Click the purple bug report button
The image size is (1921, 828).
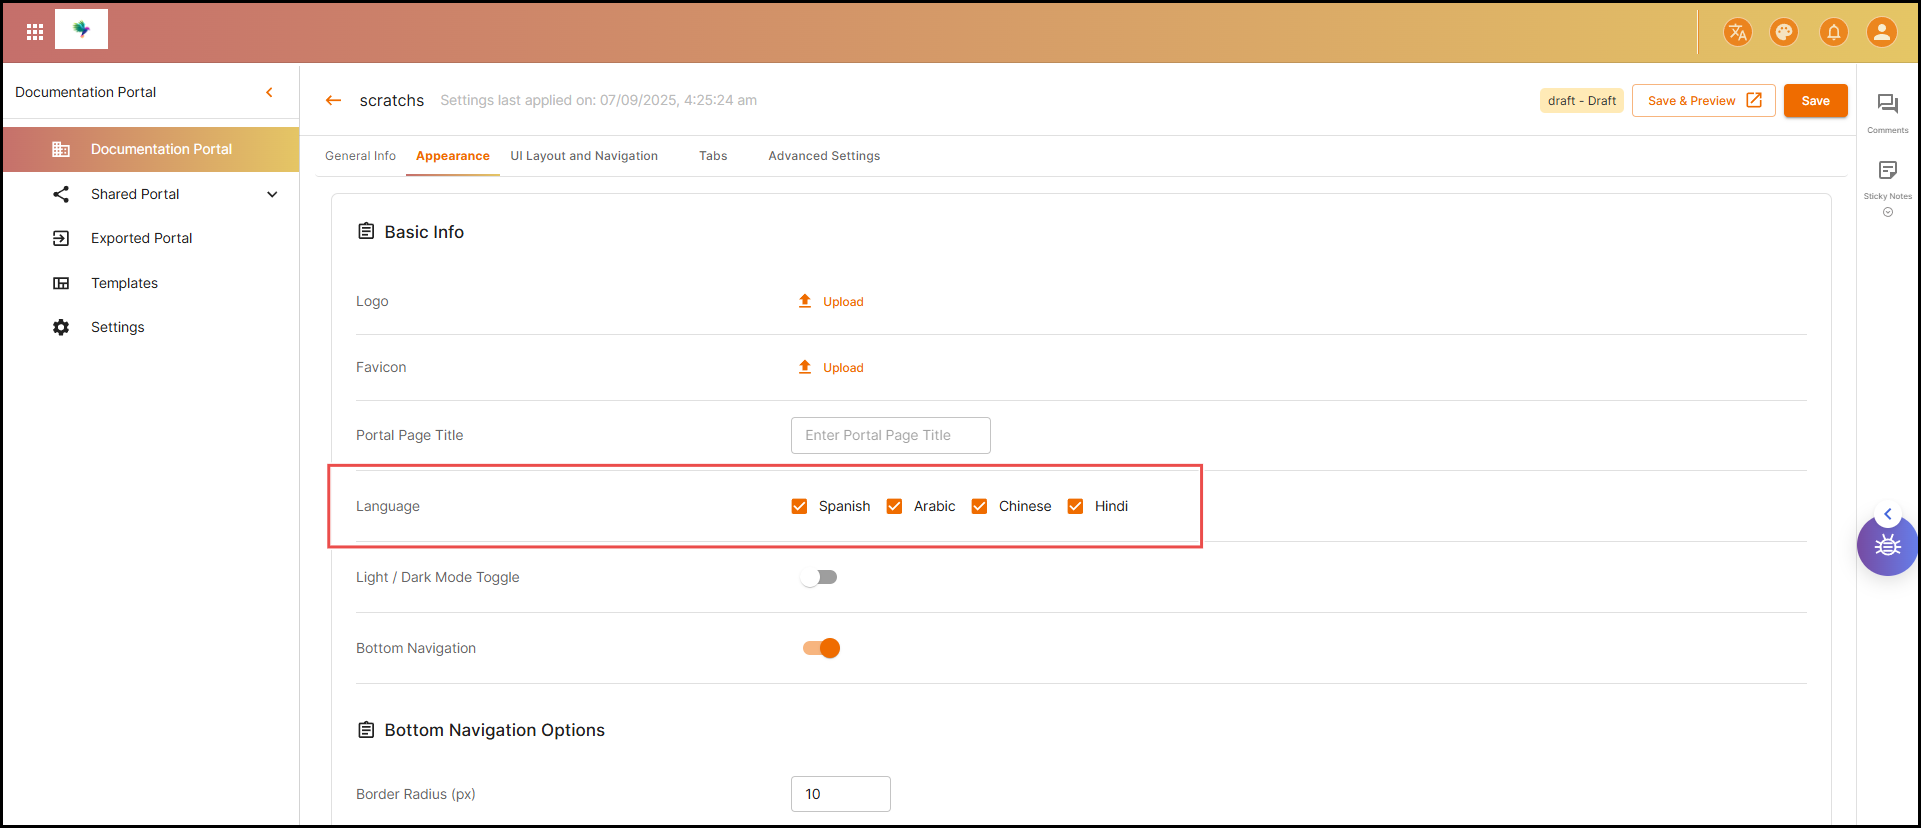coord(1887,546)
